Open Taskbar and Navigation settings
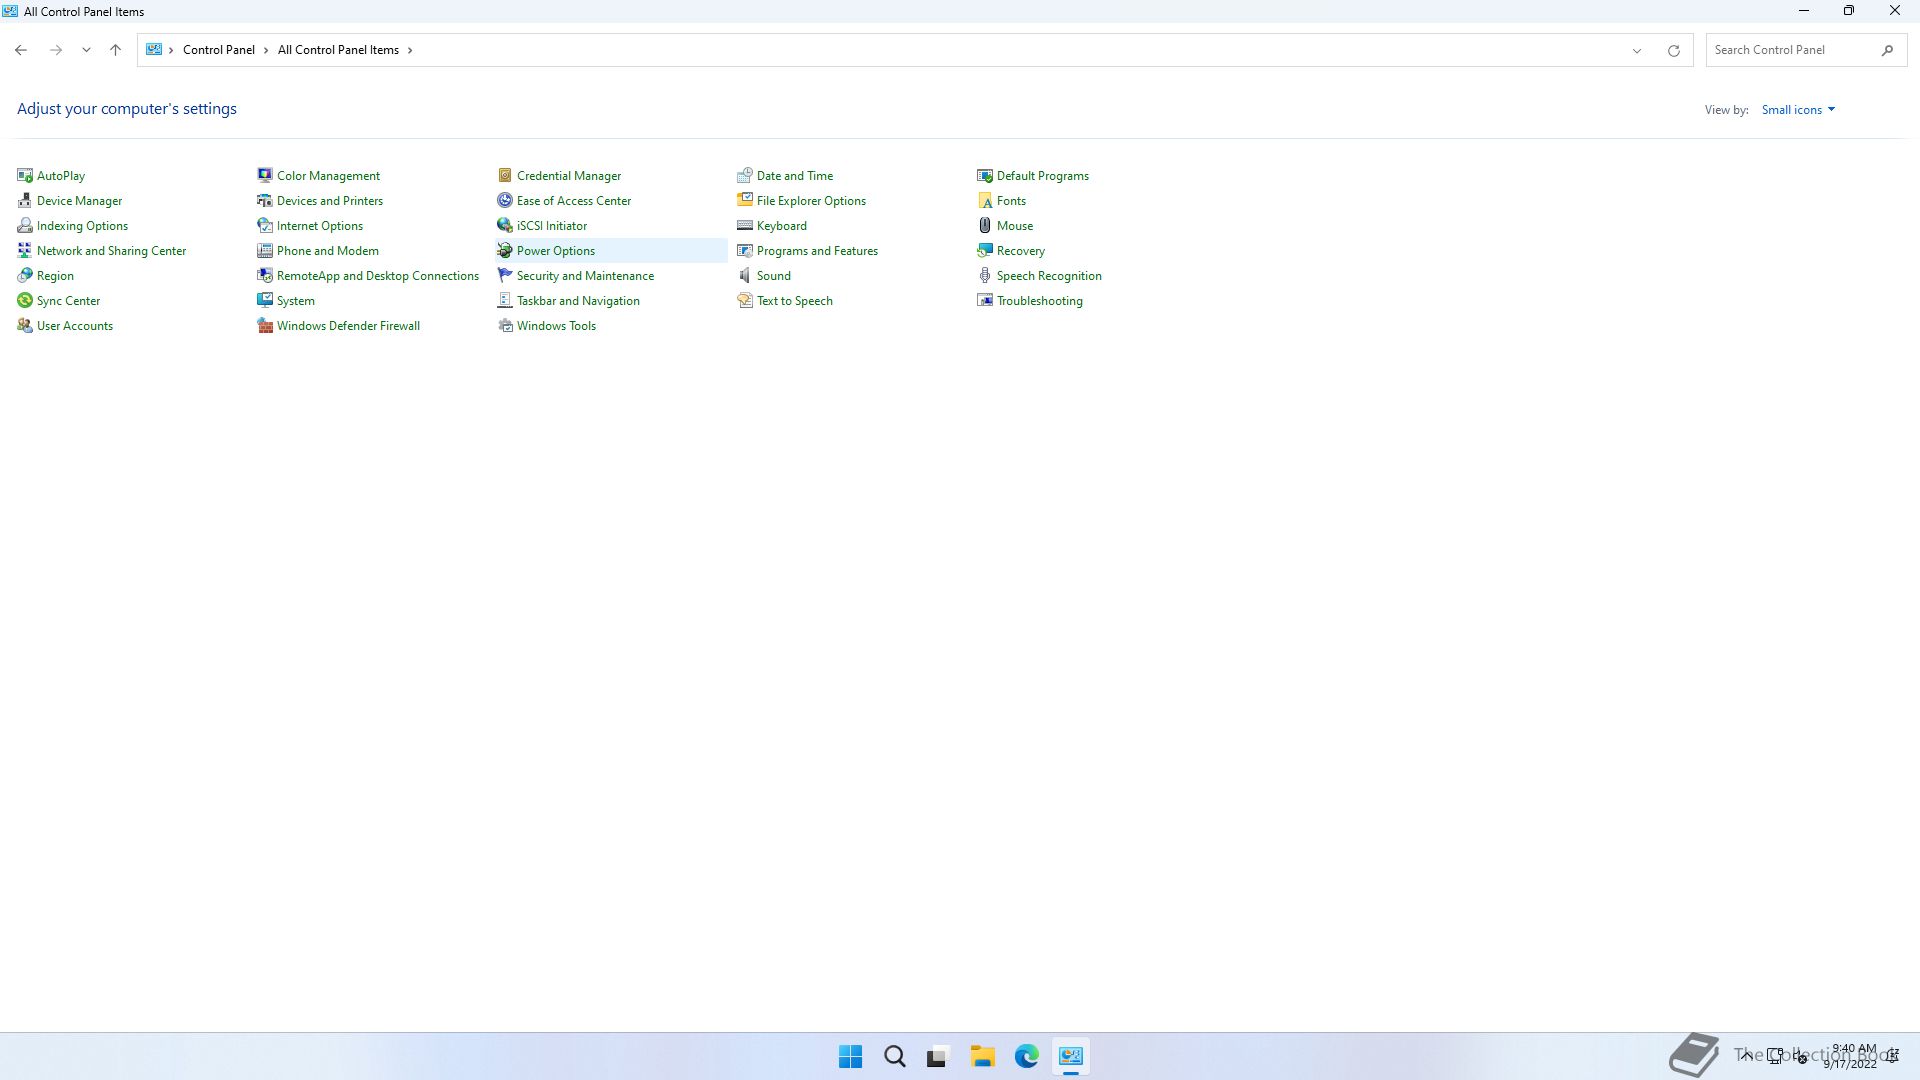 (x=578, y=301)
